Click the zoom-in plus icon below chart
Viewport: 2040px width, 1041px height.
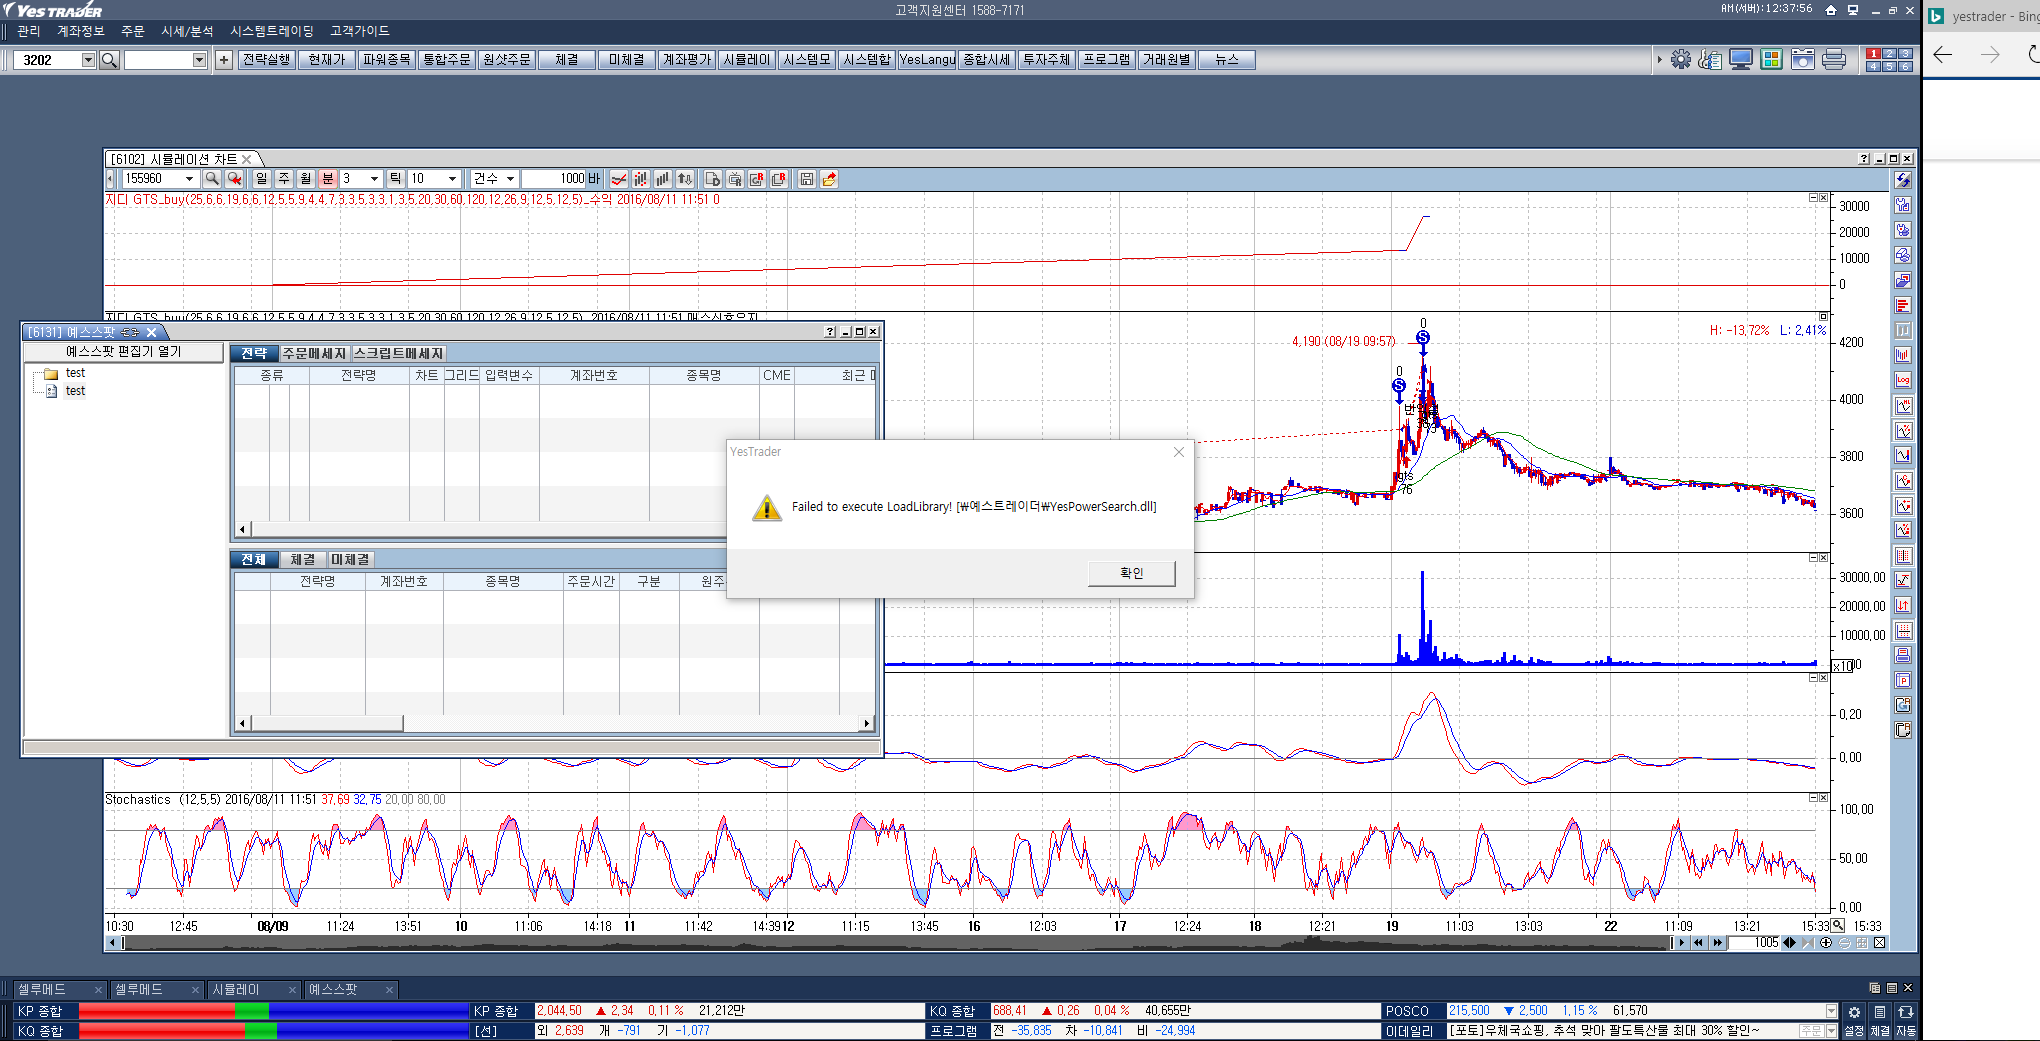click(1826, 943)
